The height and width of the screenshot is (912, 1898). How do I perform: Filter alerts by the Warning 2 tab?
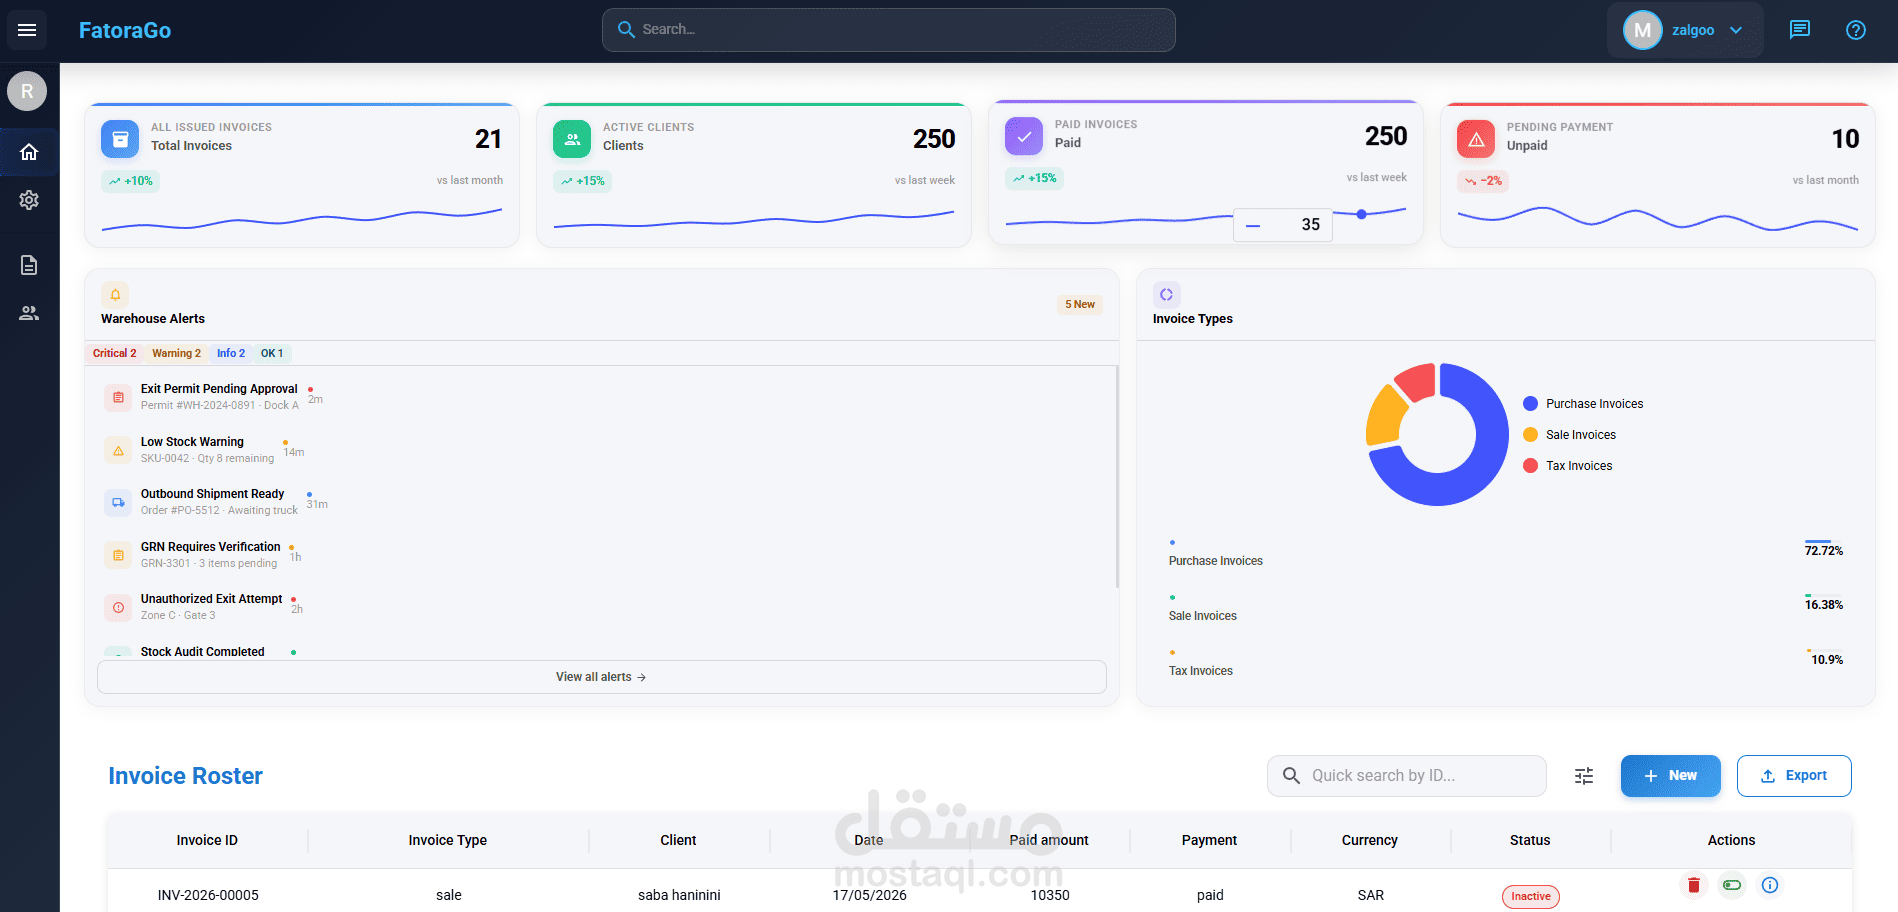coord(176,353)
